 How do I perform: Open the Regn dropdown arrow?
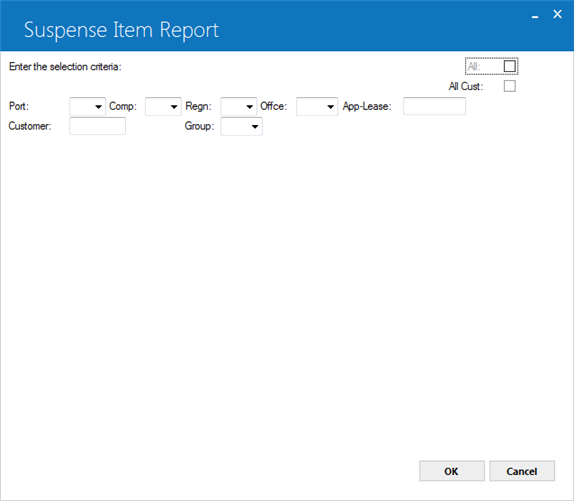pos(249,107)
